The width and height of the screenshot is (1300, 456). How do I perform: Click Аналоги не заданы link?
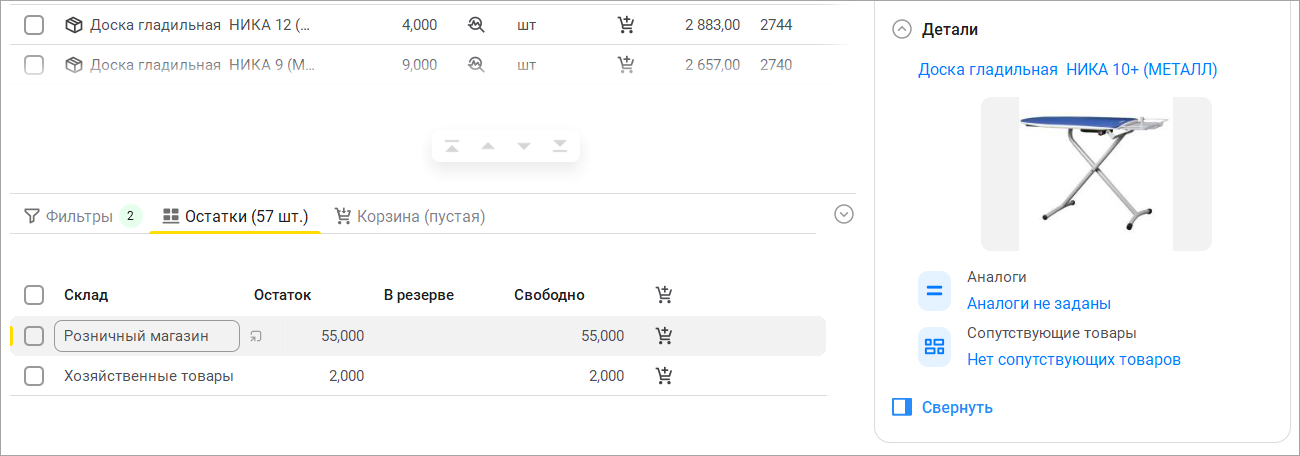[x=1038, y=303]
